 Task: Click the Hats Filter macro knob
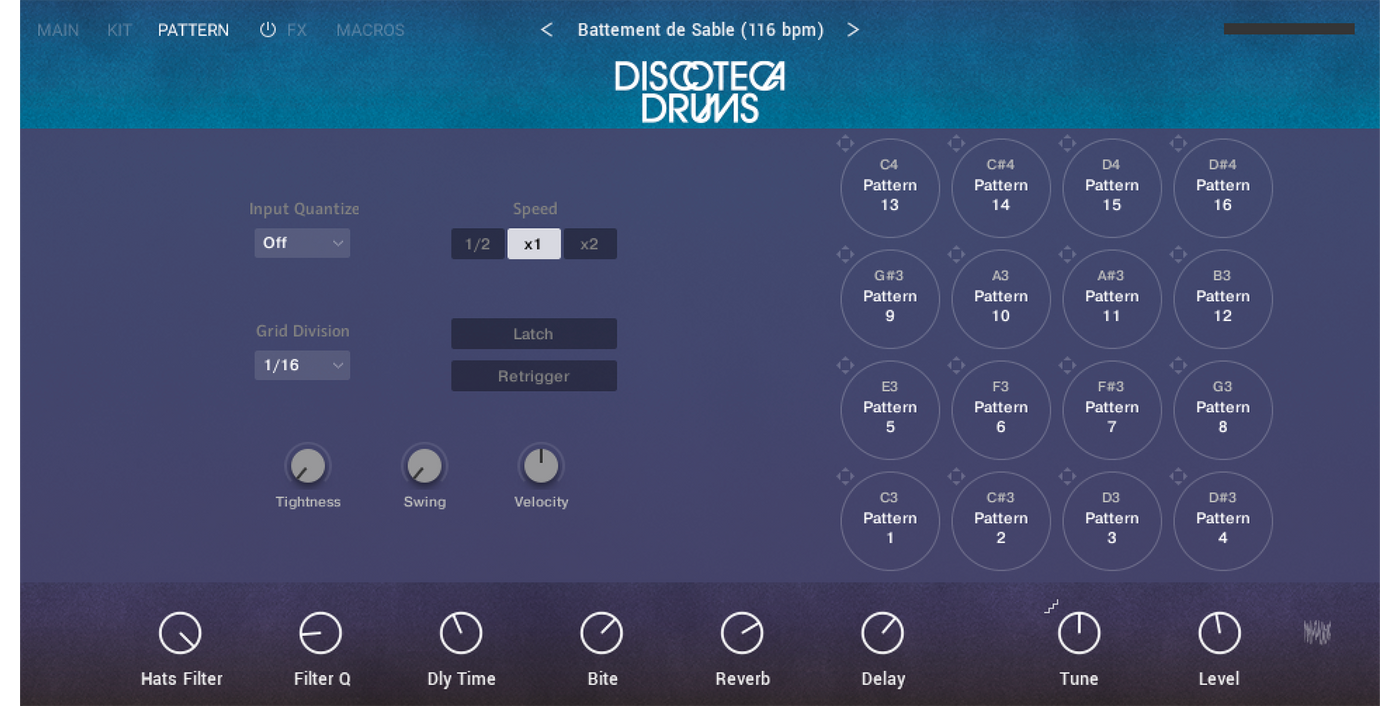click(180, 633)
